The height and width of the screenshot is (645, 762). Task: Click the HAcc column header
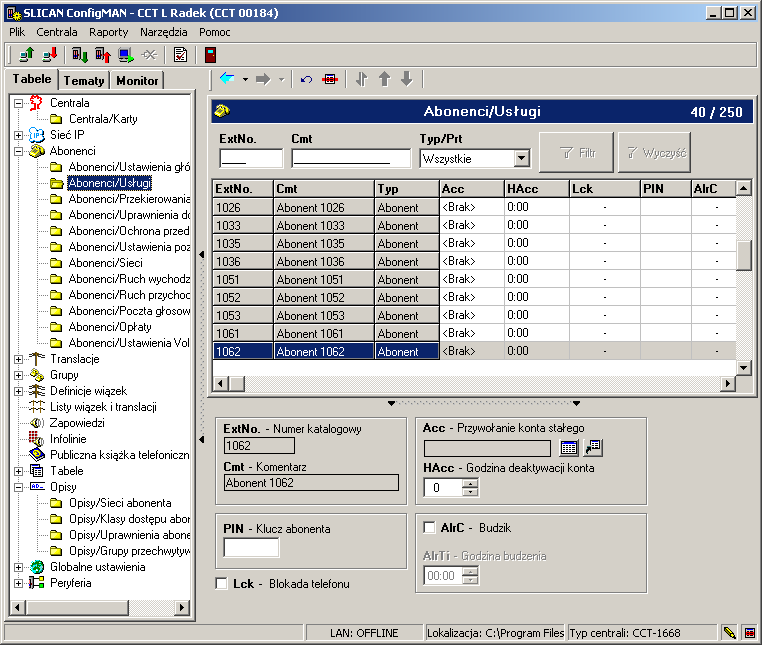pyautogui.click(x=536, y=189)
